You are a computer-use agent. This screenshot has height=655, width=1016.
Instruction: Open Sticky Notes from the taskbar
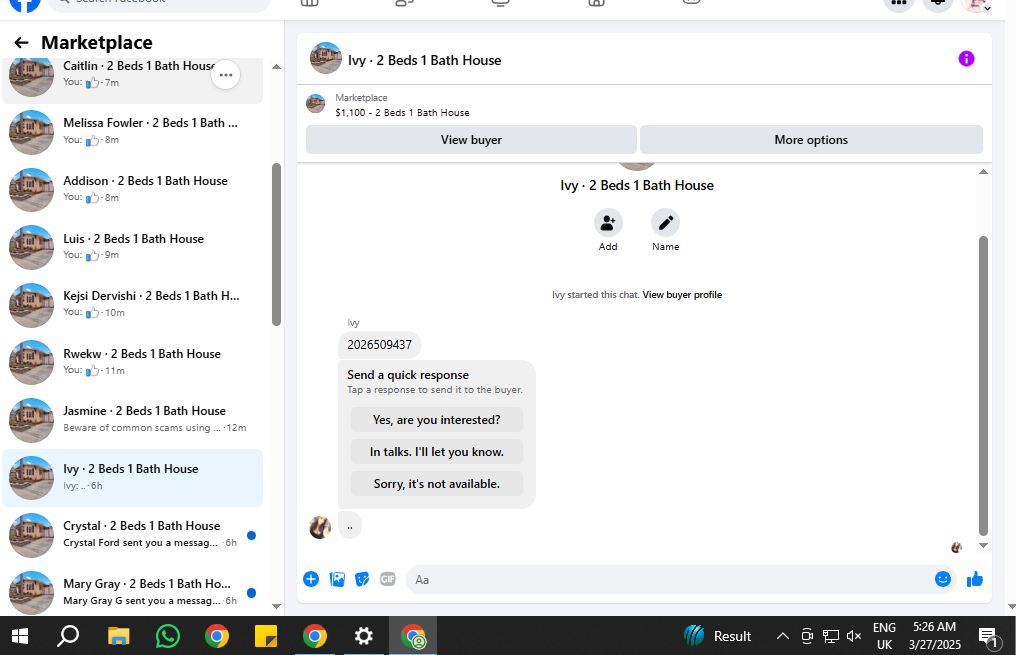pyautogui.click(x=266, y=637)
